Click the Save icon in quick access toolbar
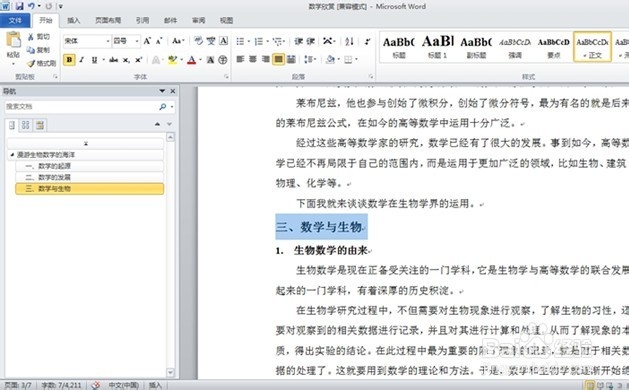This screenshot has height=390, width=629. [19, 6]
